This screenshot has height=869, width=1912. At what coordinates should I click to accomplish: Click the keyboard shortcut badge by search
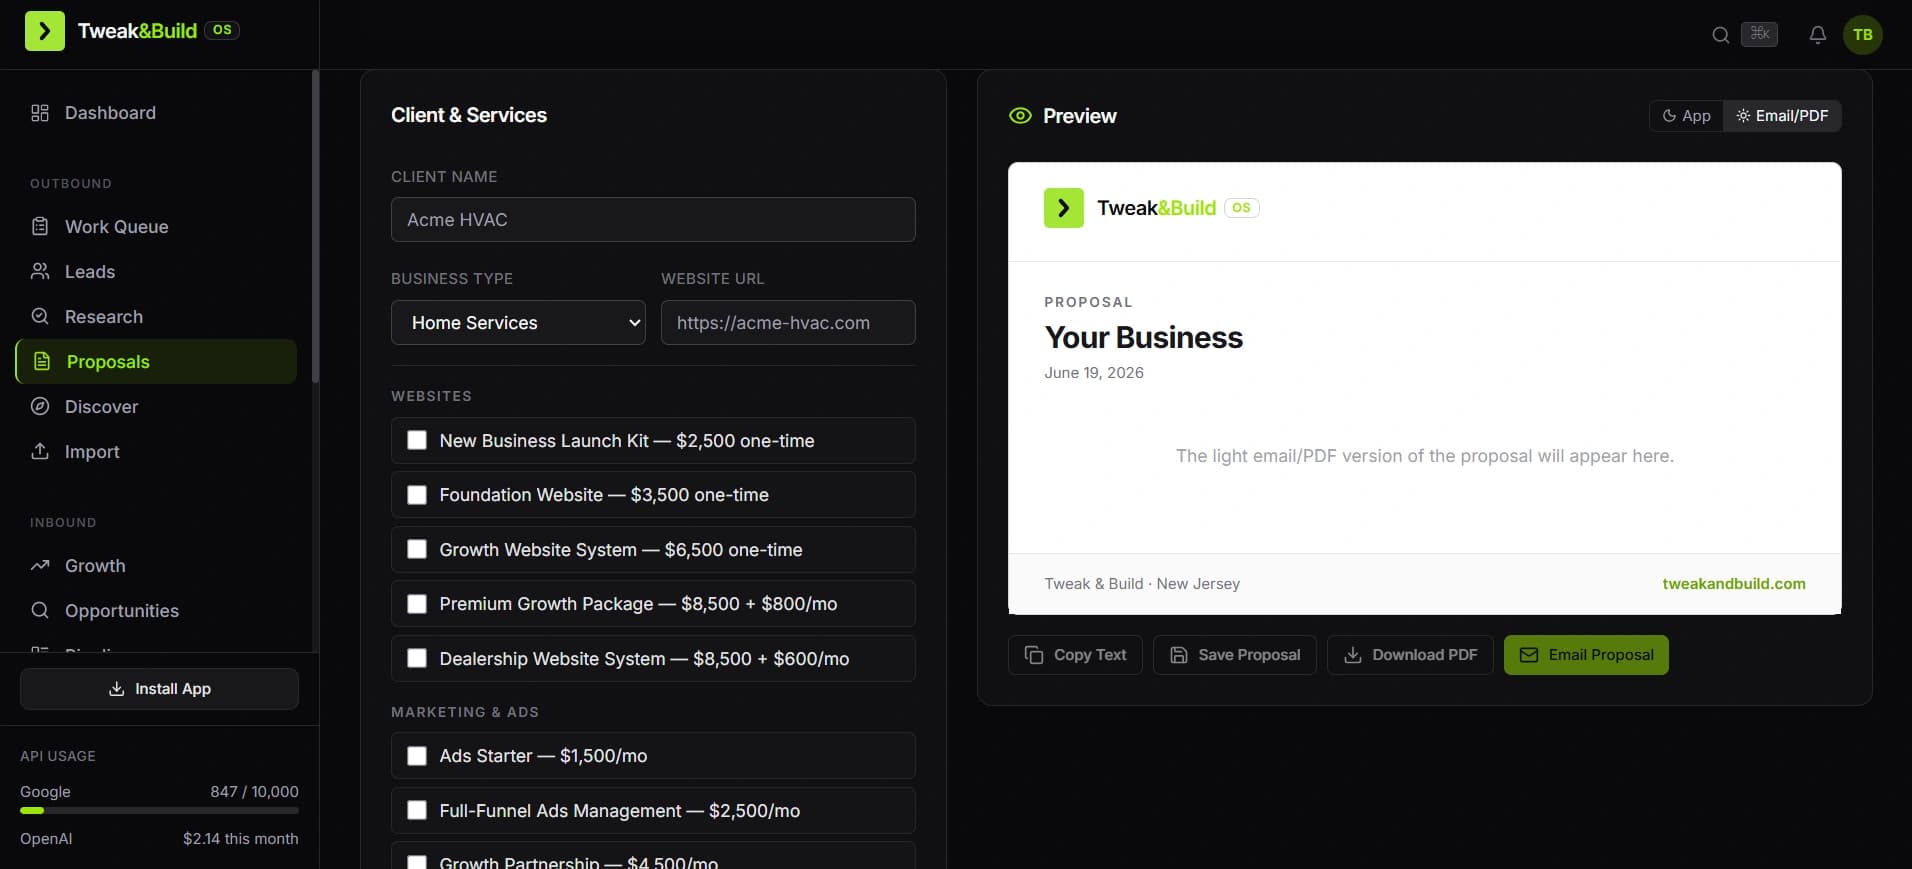(x=1759, y=35)
